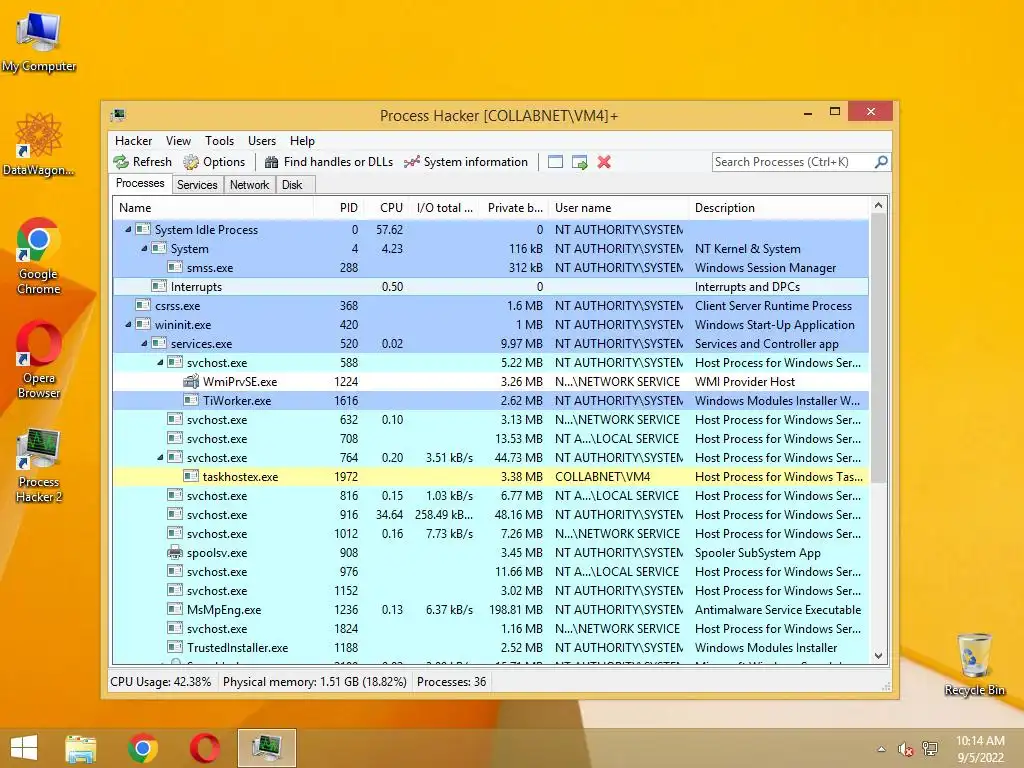This screenshot has width=1024, height=768.
Task: Click Processes: 36 in status bar
Action: pos(451,682)
